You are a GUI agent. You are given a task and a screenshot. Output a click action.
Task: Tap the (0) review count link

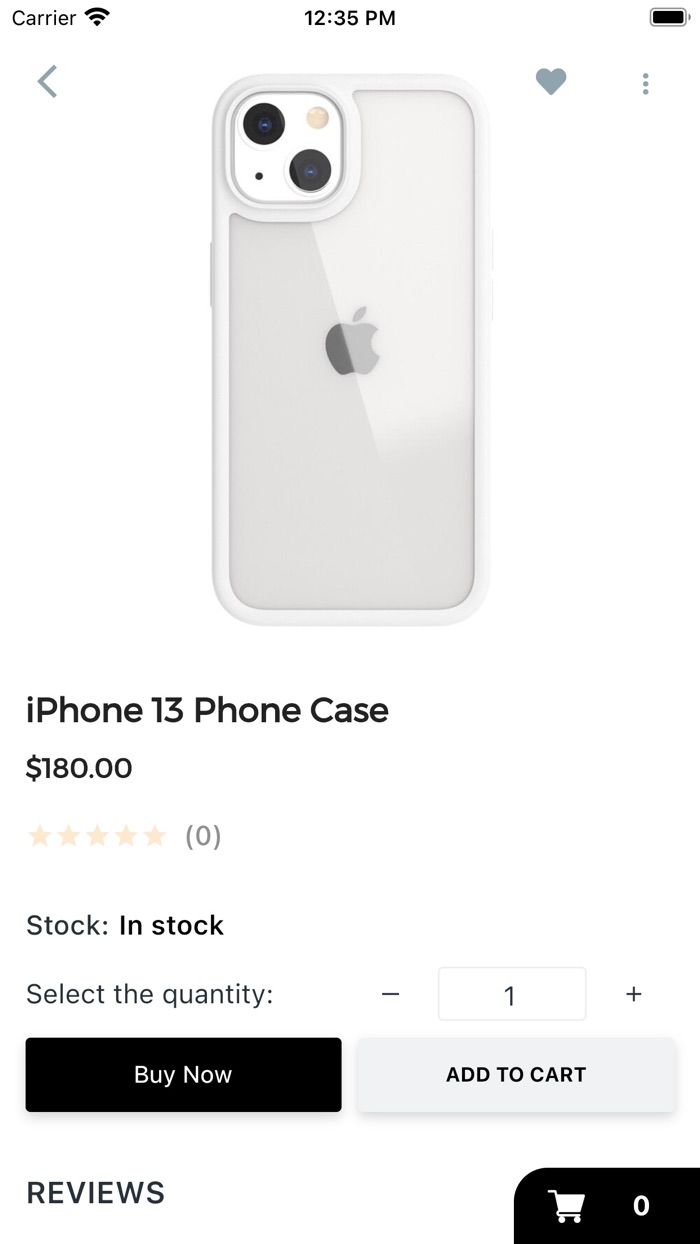point(204,836)
